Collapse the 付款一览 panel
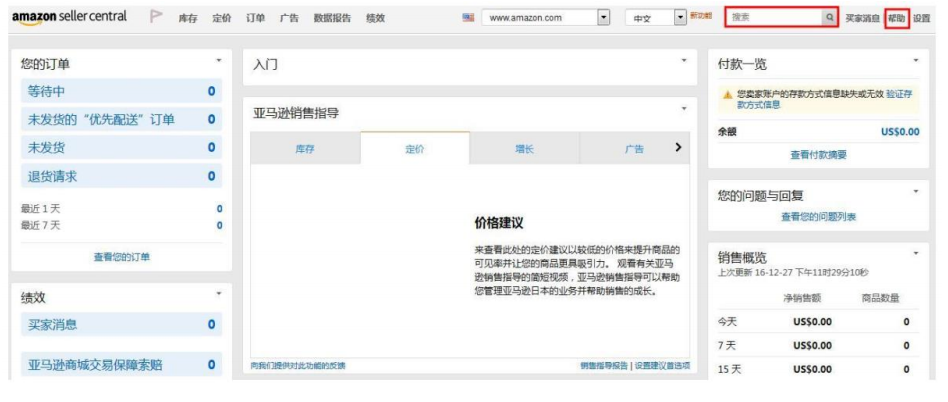 915,62
